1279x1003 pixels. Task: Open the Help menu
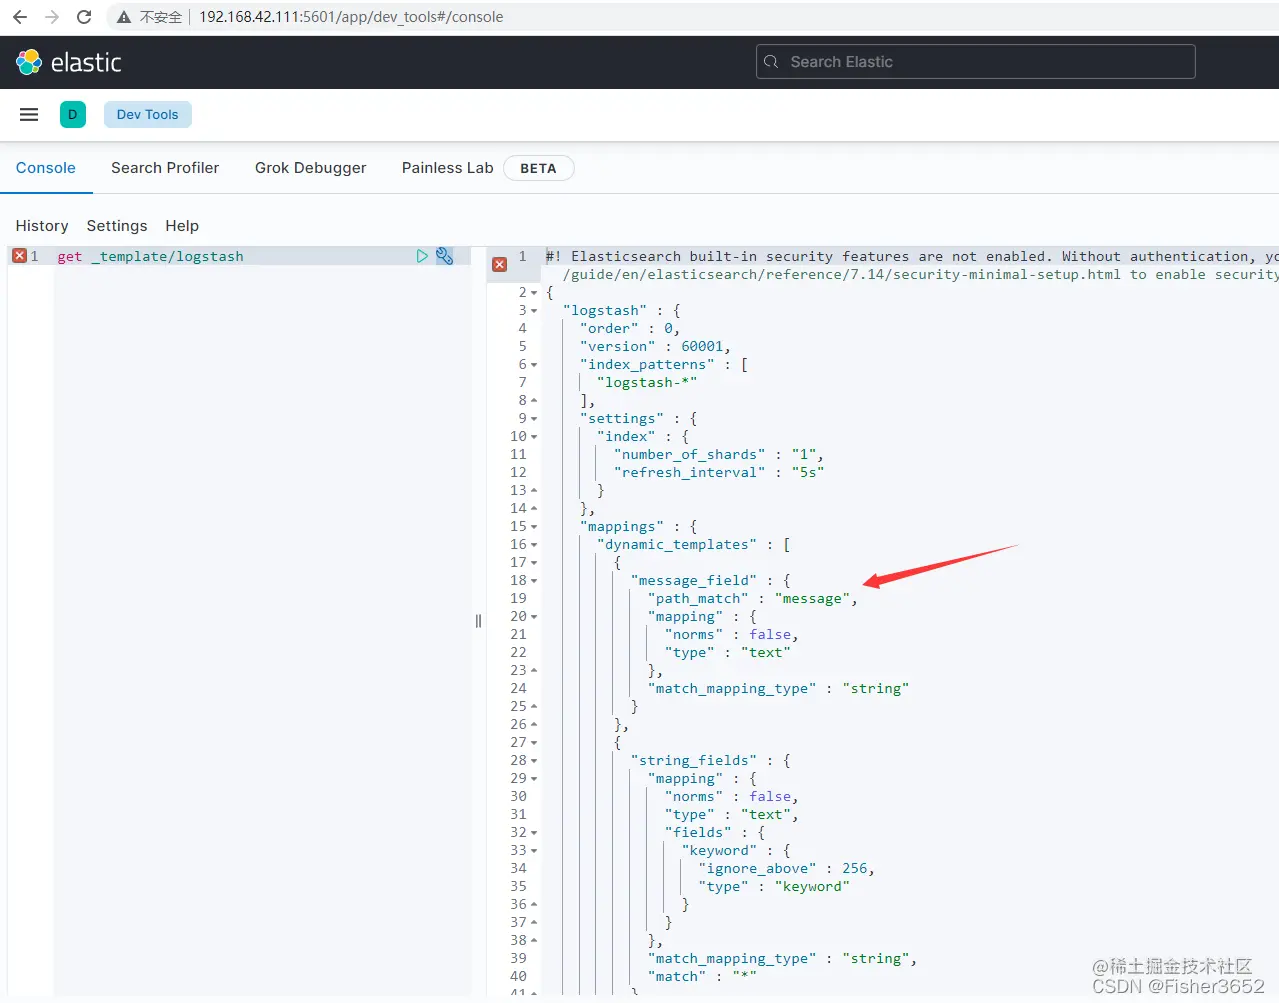coord(182,226)
